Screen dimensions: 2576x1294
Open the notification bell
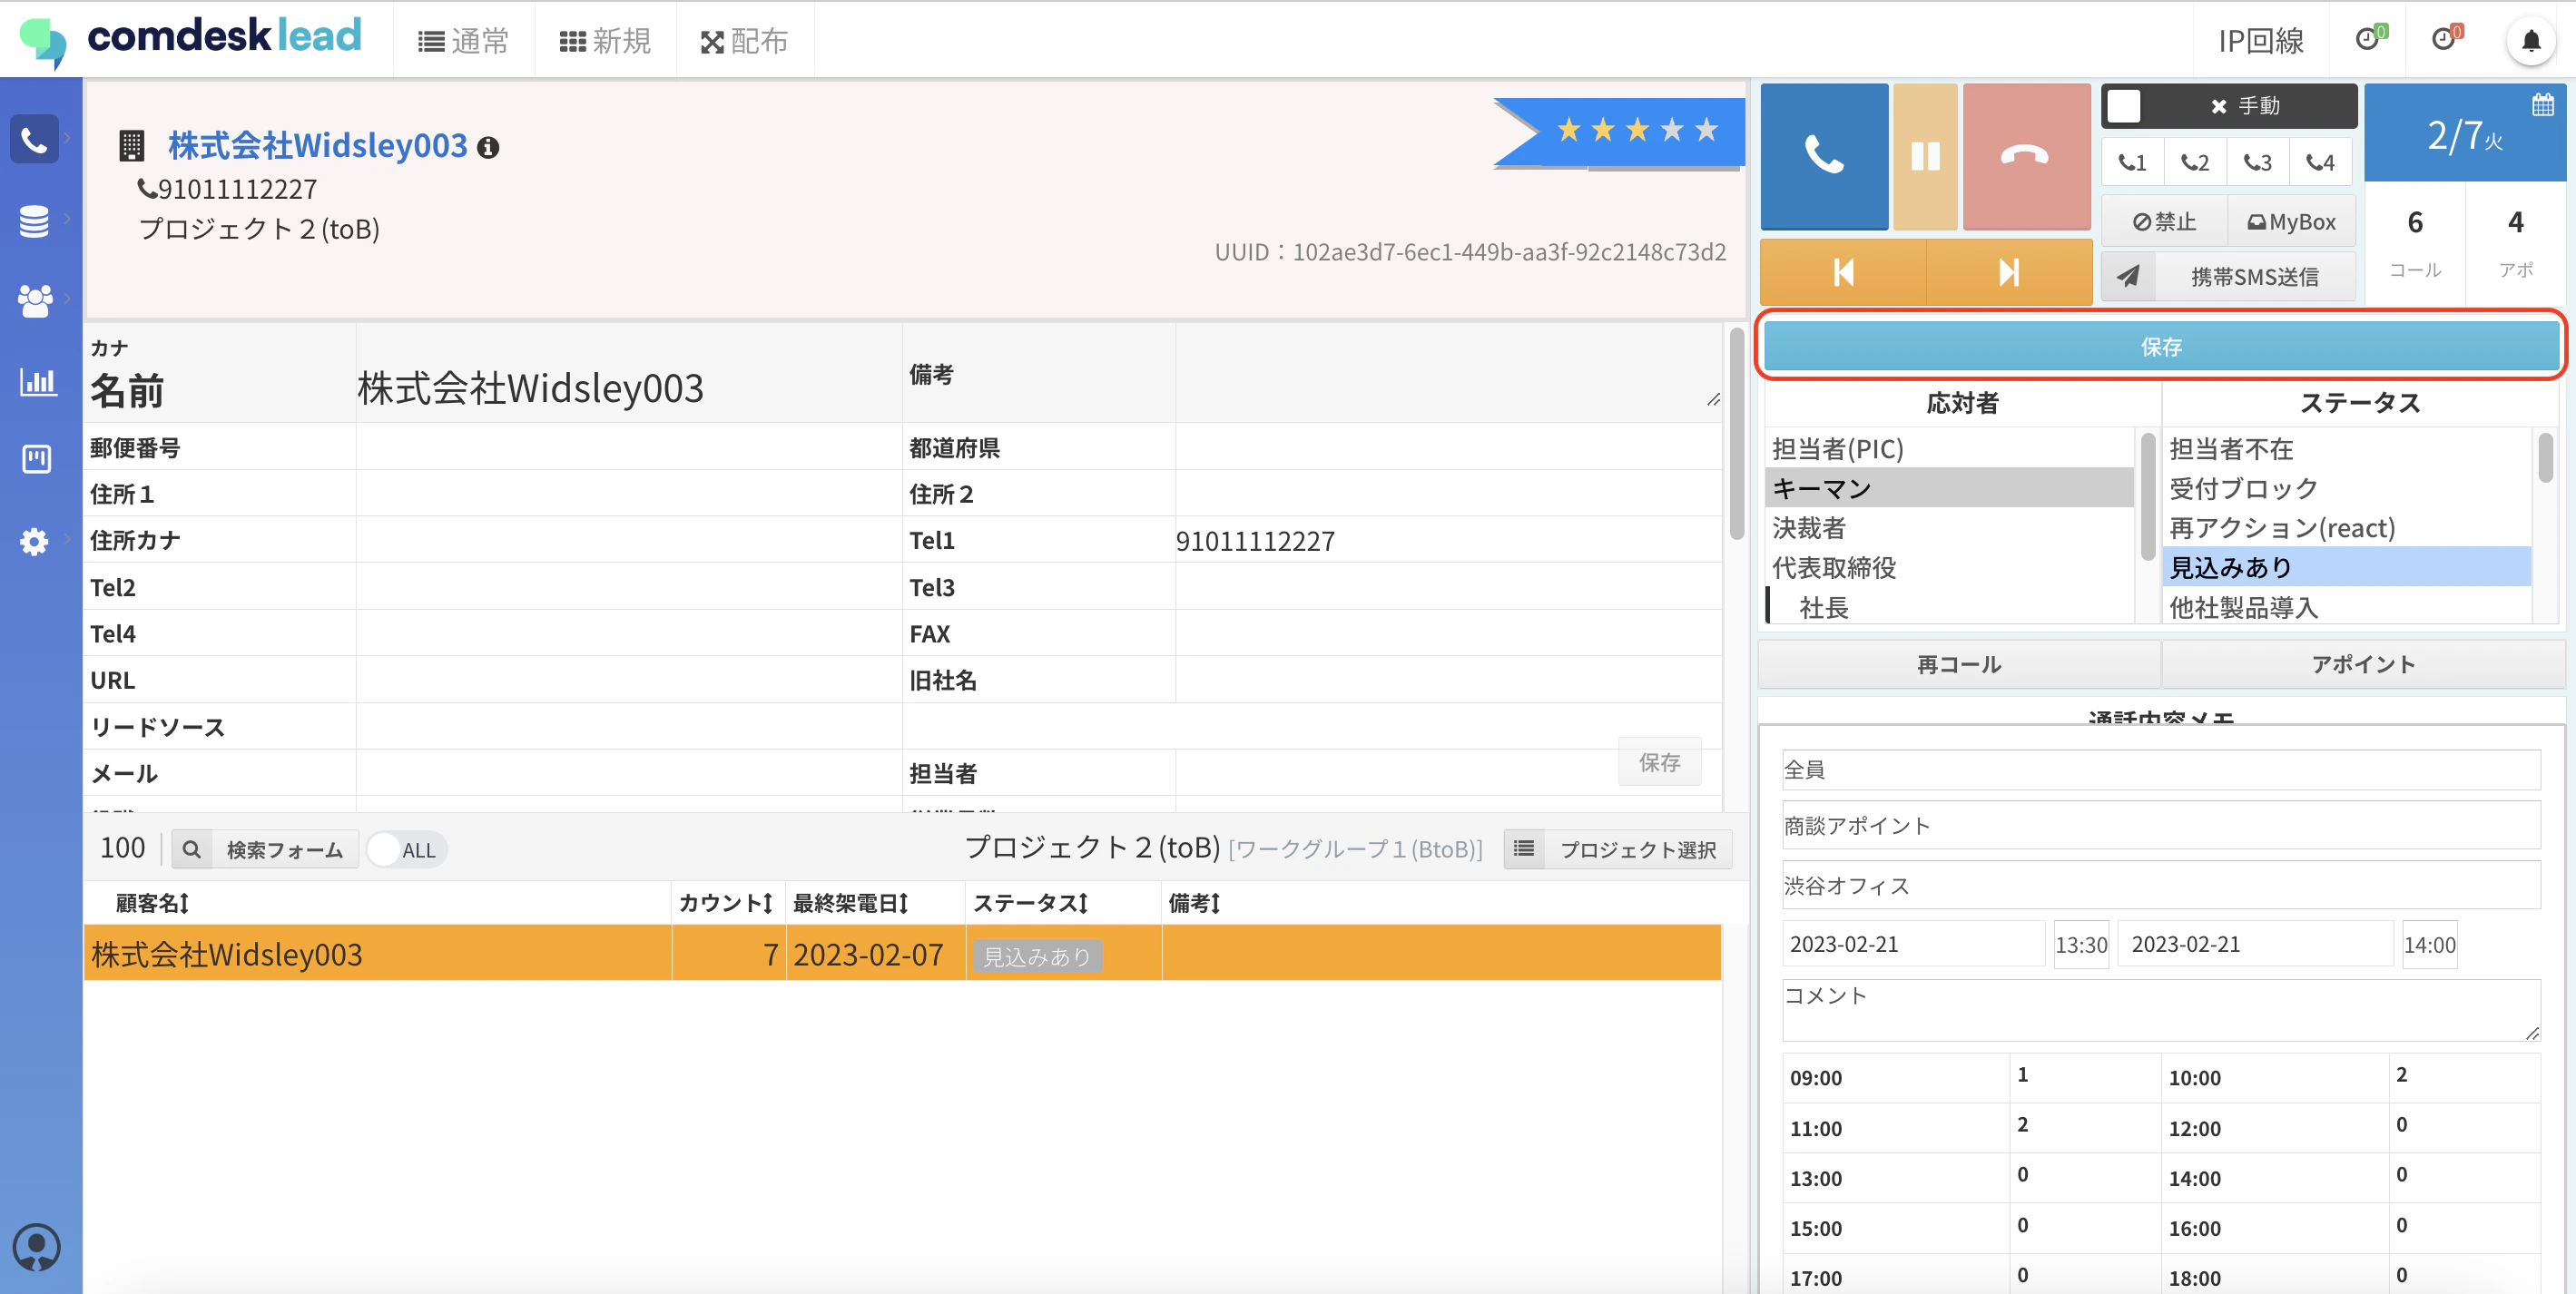tap(2531, 41)
